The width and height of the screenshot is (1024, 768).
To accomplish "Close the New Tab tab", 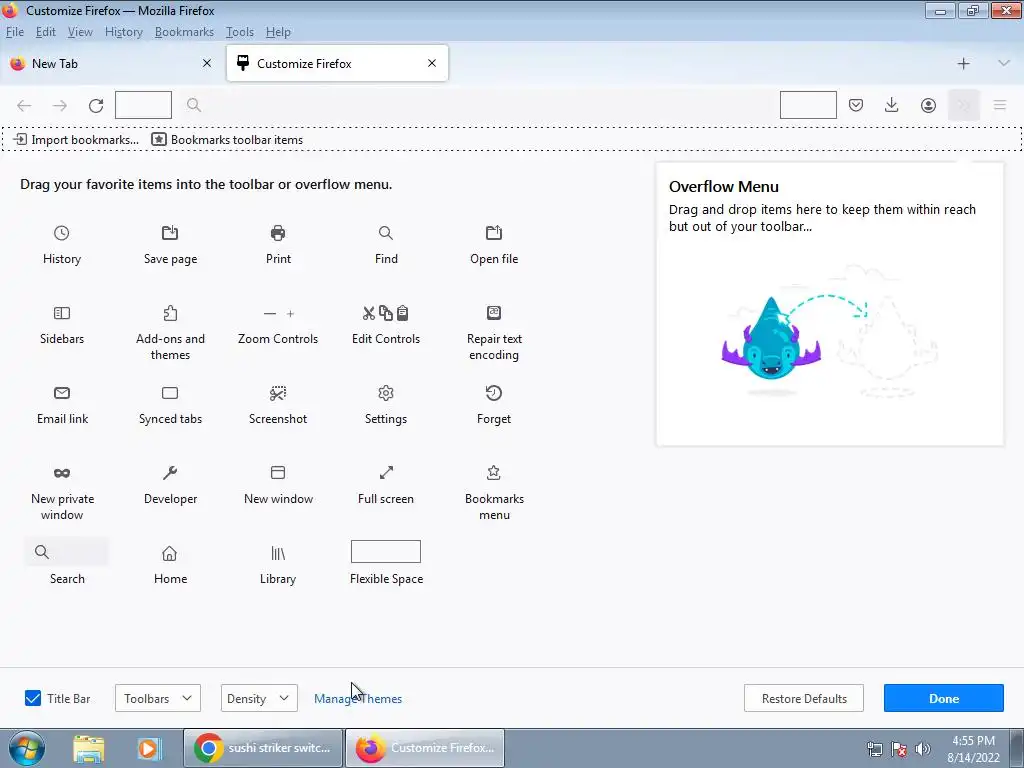I will click(x=207, y=63).
